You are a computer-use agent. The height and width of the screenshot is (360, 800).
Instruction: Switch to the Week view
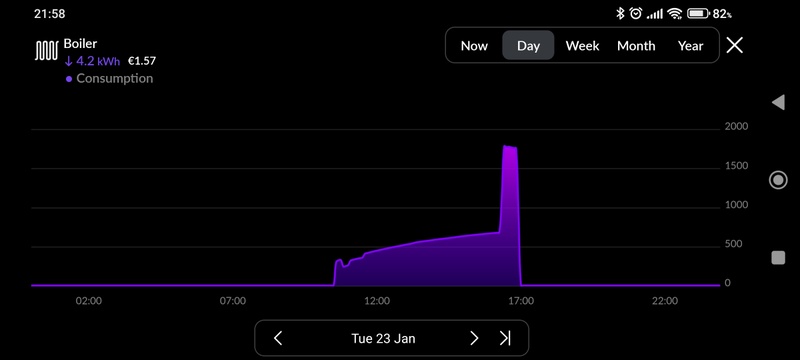[582, 46]
